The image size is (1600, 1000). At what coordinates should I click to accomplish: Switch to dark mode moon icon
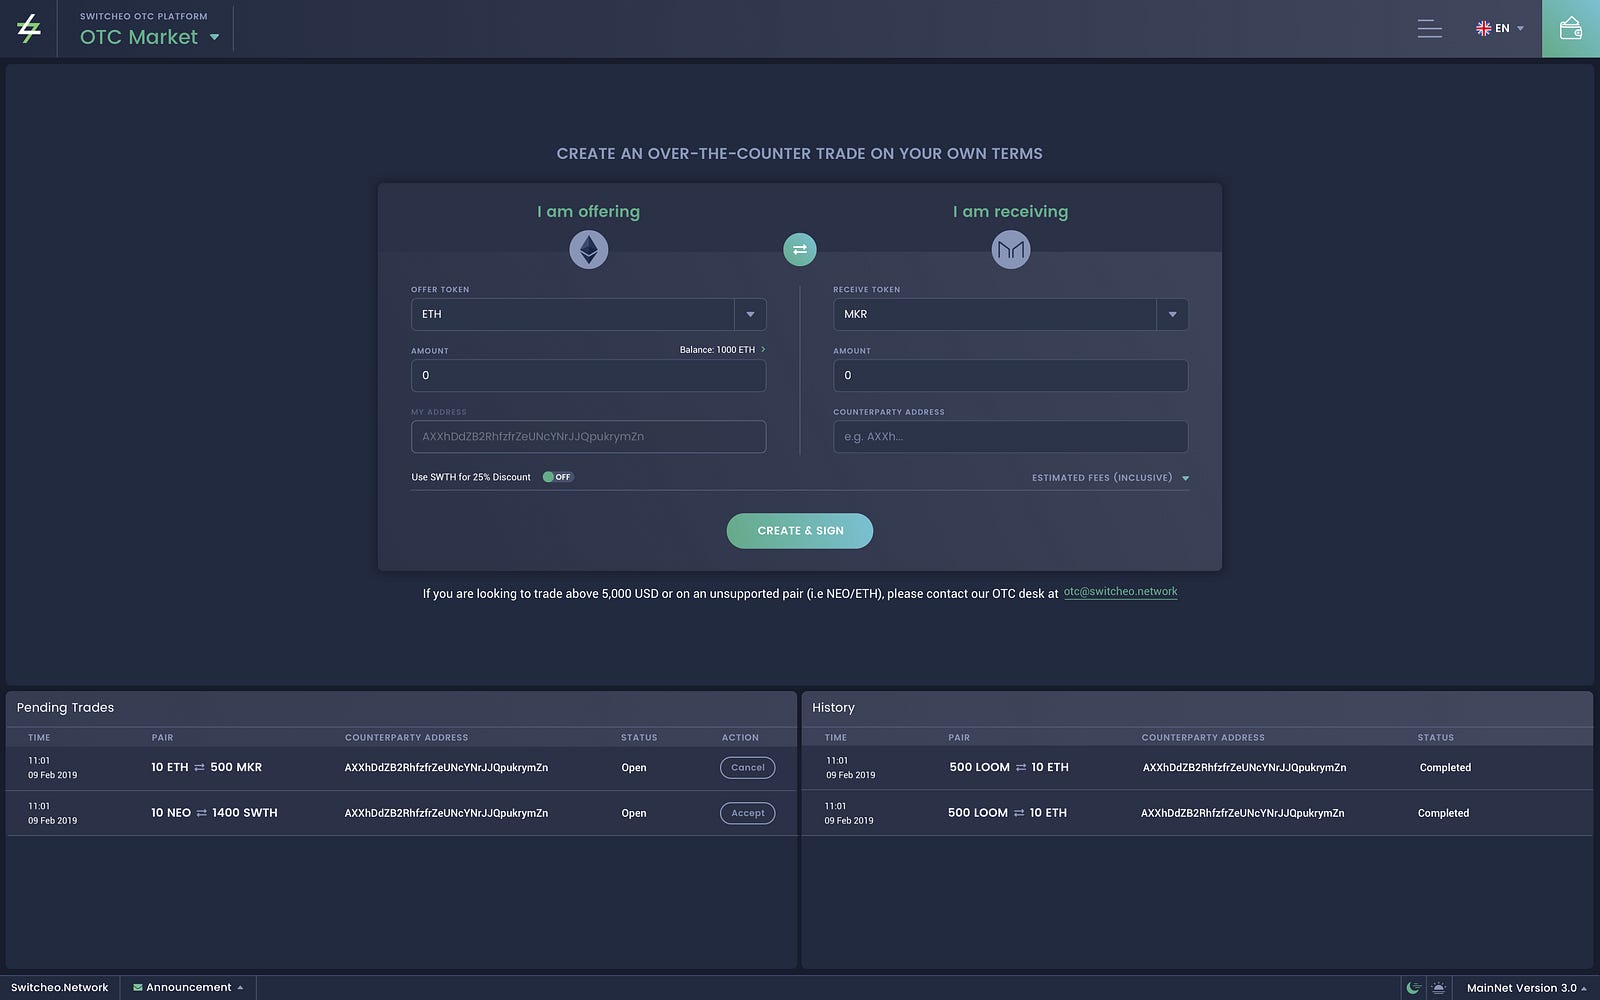(1413, 988)
